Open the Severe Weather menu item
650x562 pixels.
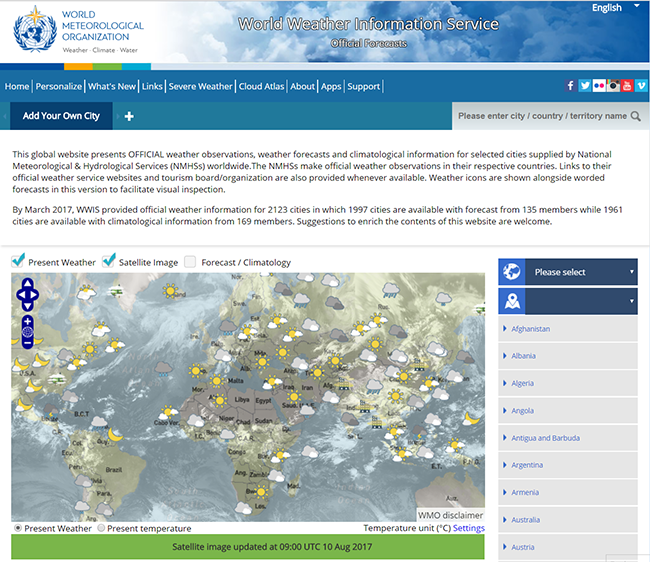tap(201, 86)
